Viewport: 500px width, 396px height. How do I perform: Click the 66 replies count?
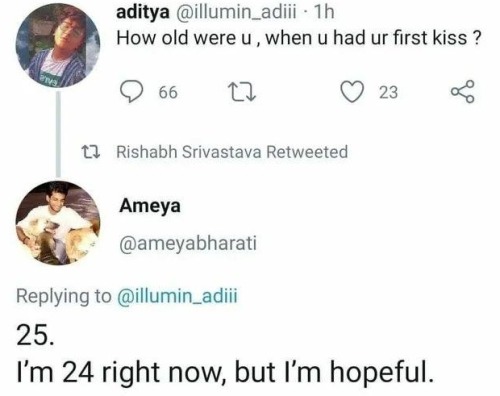click(168, 92)
